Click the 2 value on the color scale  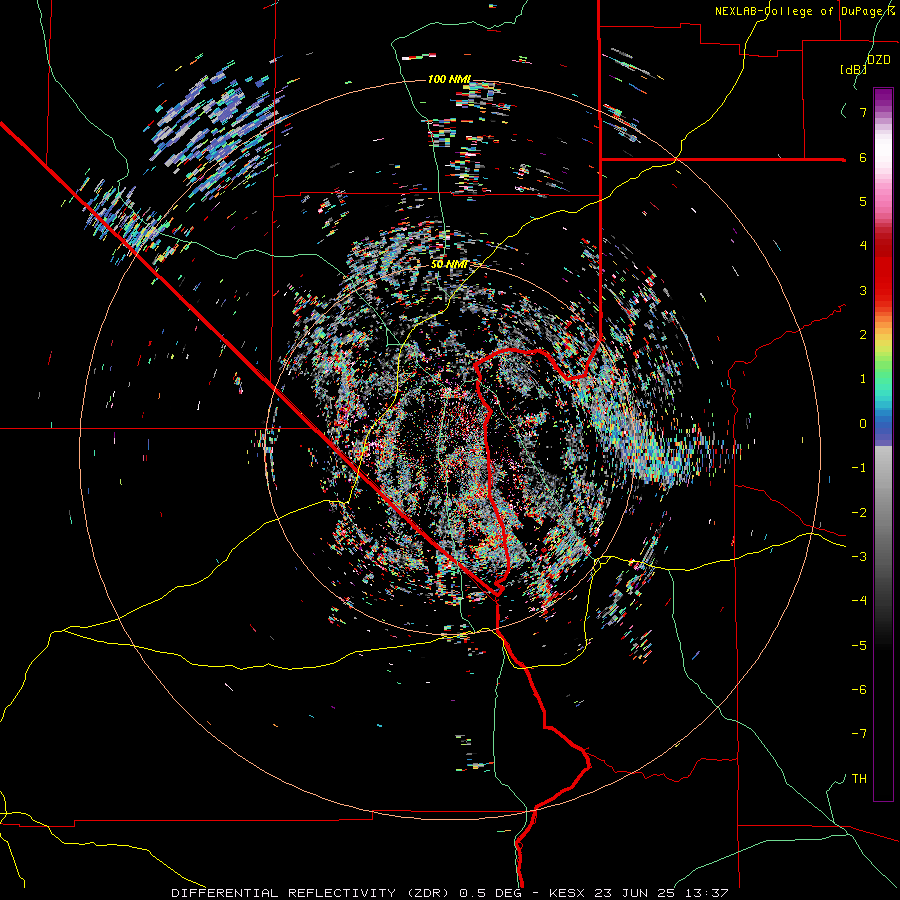pos(863,335)
